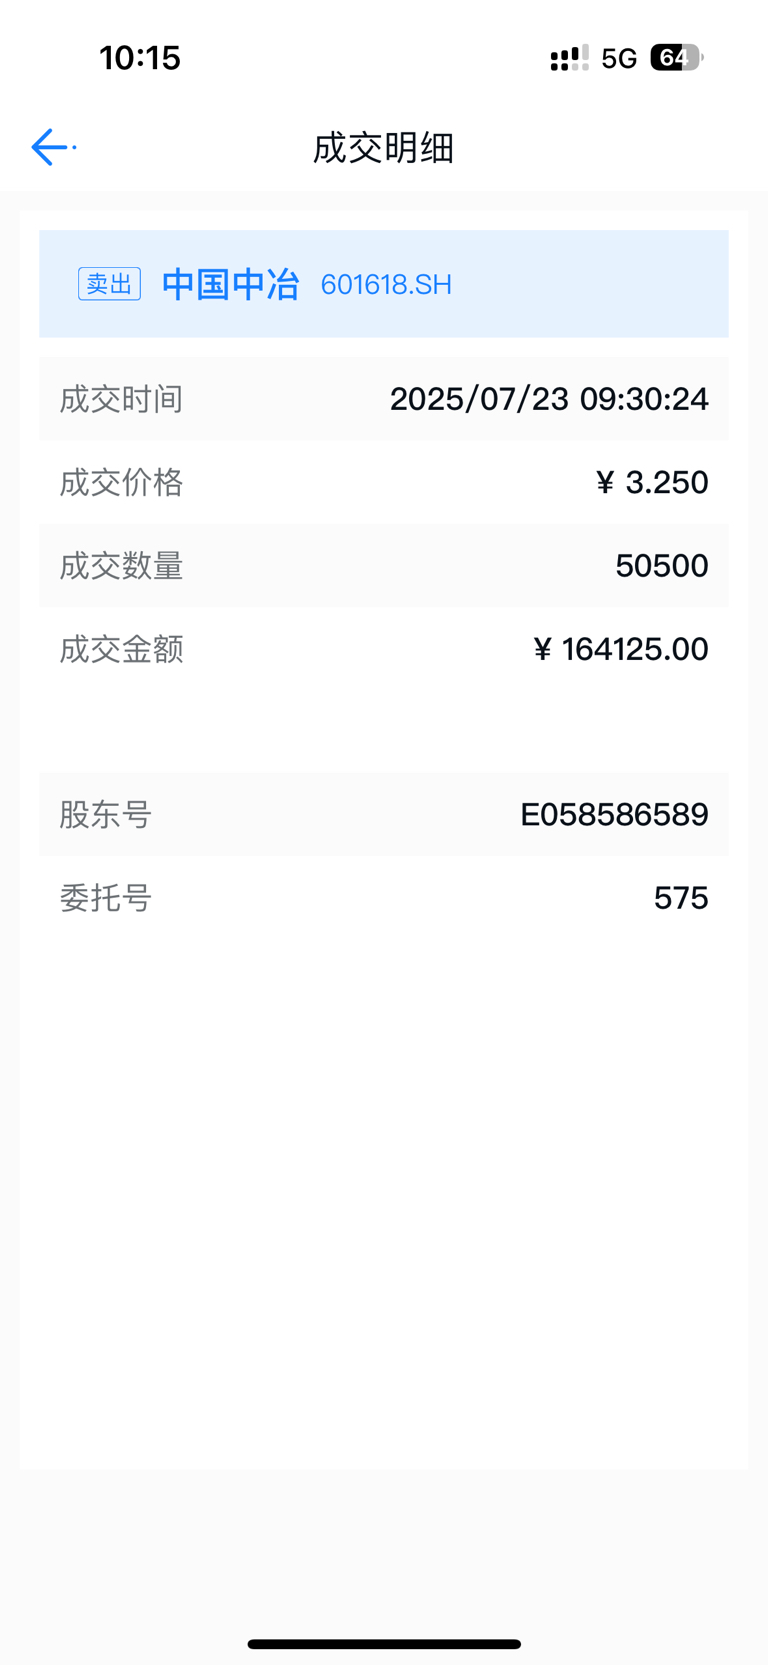The height and width of the screenshot is (1665, 769).
Task: Tap the 10:15 status bar clock
Action: click(140, 57)
